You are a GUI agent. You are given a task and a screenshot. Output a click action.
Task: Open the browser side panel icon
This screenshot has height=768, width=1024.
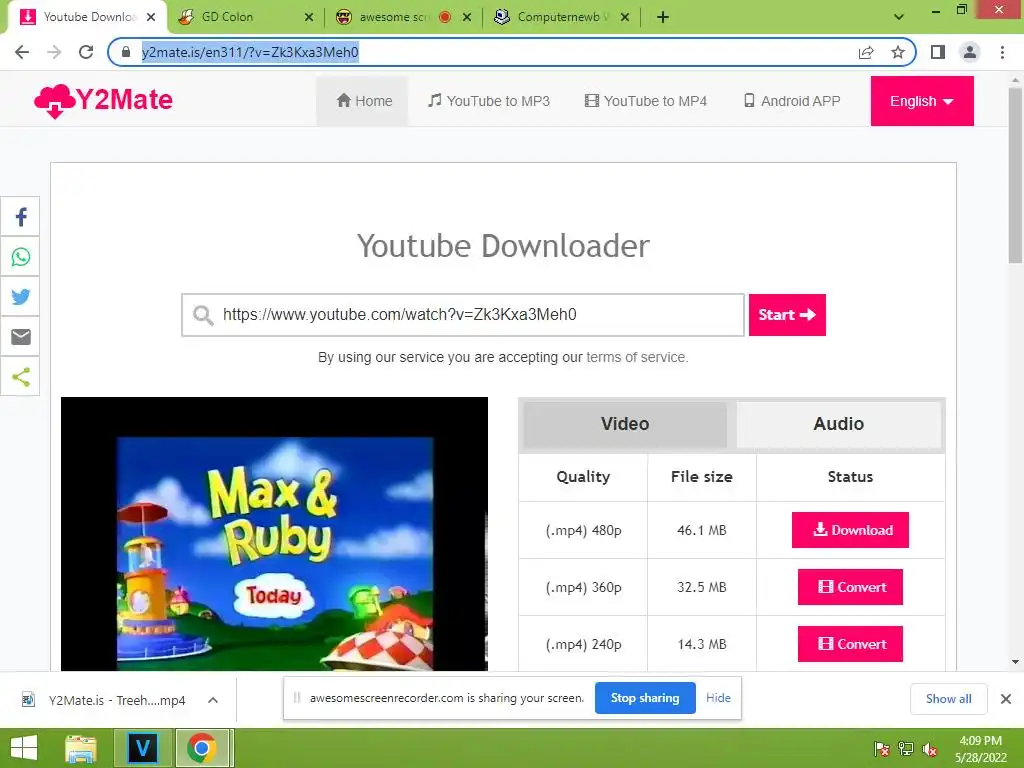(x=938, y=52)
